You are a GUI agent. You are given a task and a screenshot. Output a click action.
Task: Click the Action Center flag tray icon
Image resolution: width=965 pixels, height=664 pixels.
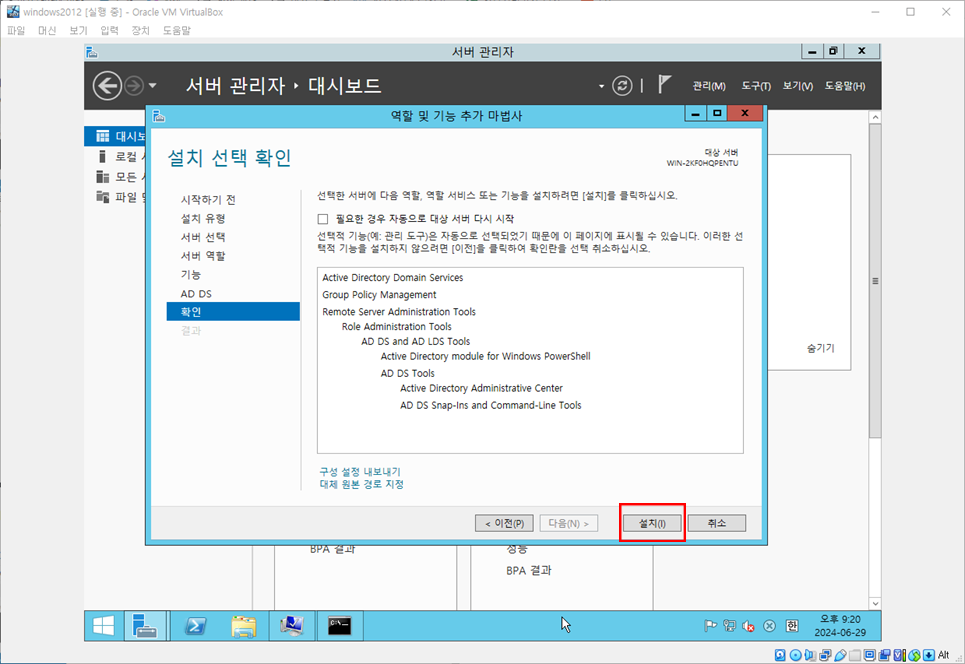pos(710,626)
